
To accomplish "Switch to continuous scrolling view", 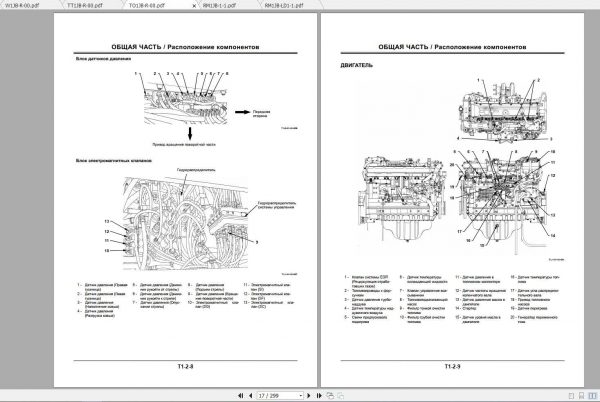I will [x=582, y=396].
